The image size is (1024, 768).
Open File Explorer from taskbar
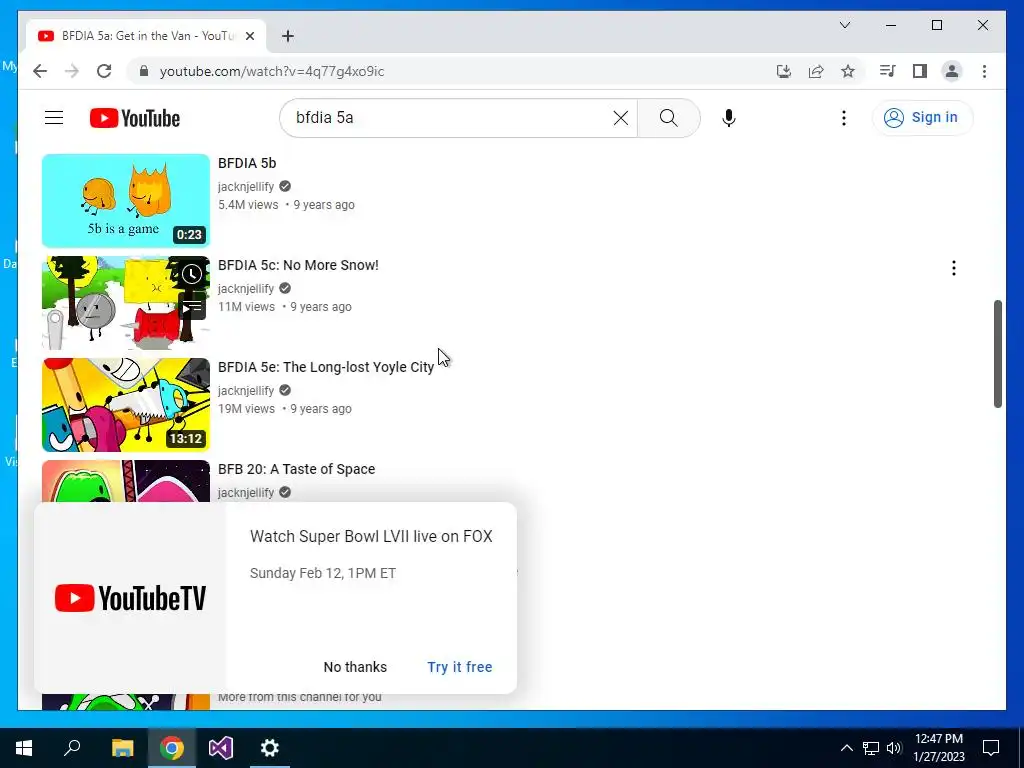pyautogui.click(x=122, y=748)
